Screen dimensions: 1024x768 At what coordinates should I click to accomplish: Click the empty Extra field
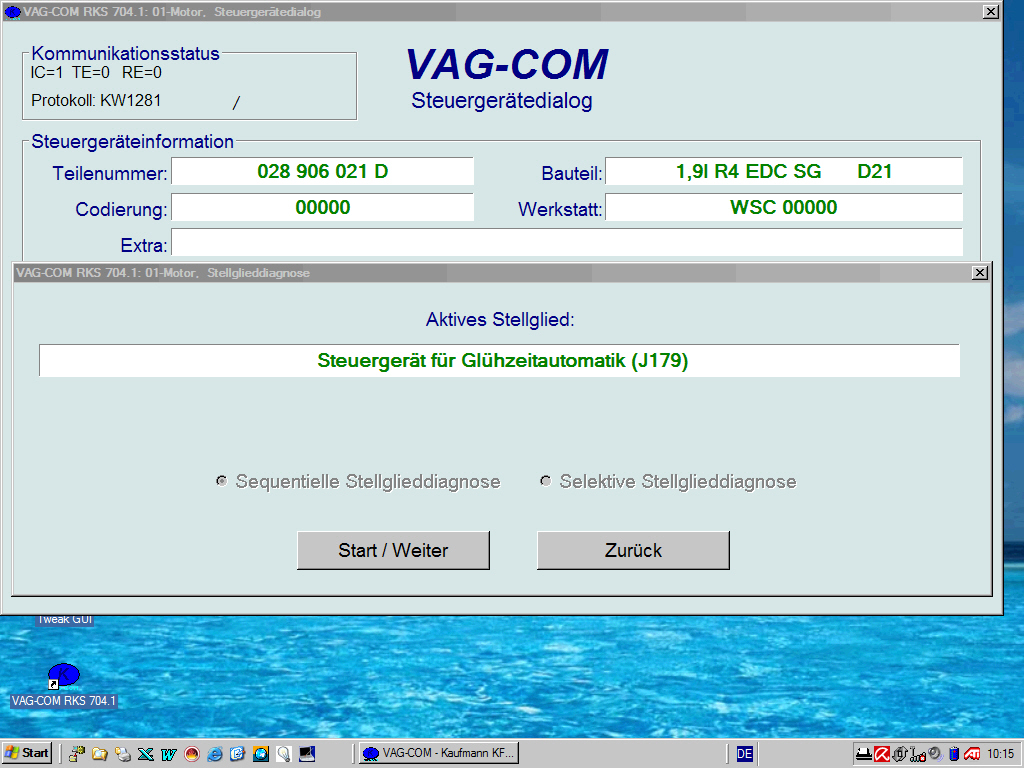tap(567, 242)
